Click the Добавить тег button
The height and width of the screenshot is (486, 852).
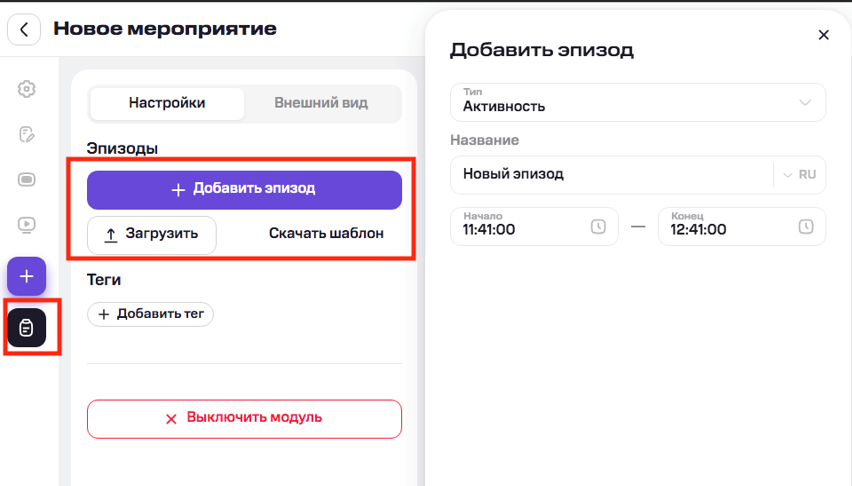(151, 314)
